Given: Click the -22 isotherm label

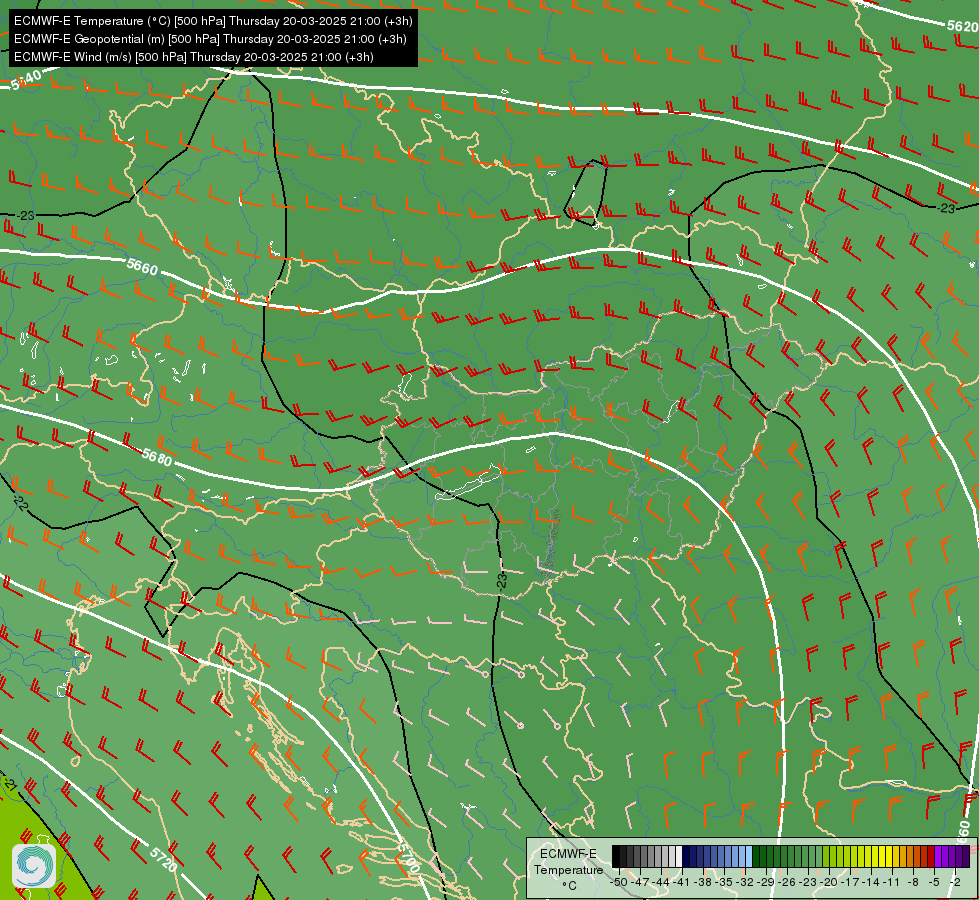Looking at the screenshot, I should (x=19, y=503).
